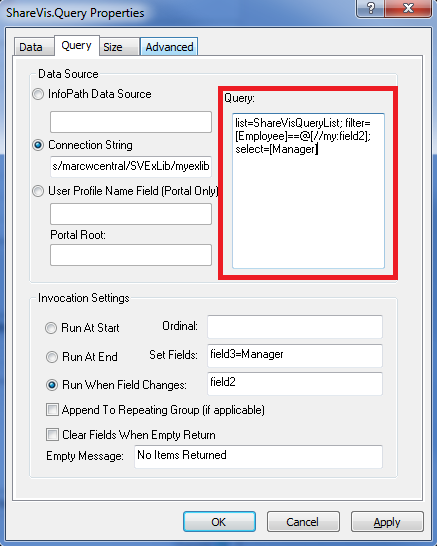This screenshot has width=437, height=546.
Task: Click the OK button
Action: [x=219, y=522]
